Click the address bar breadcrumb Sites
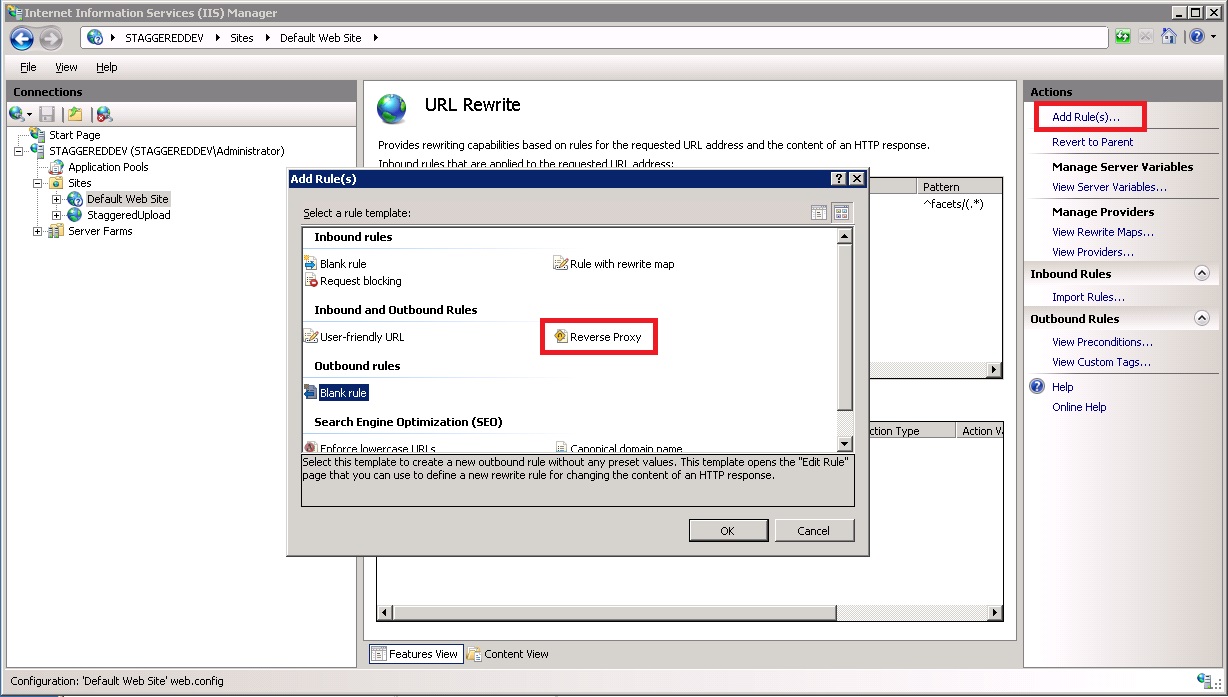This screenshot has height=697, width=1228. click(x=242, y=38)
